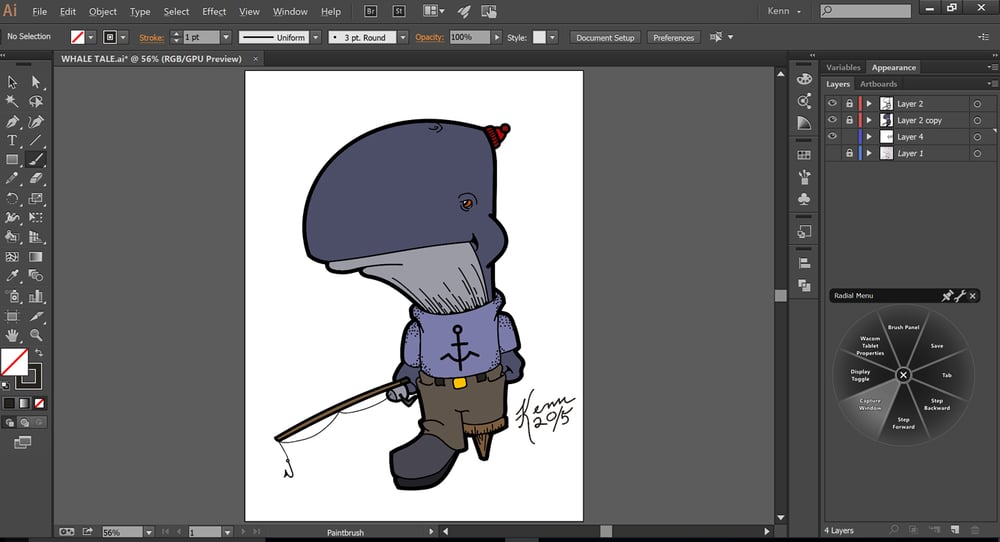The image size is (1000, 542).
Task: Choose Brush Panel in Radial Menu
Action: pyautogui.click(x=904, y=327)
